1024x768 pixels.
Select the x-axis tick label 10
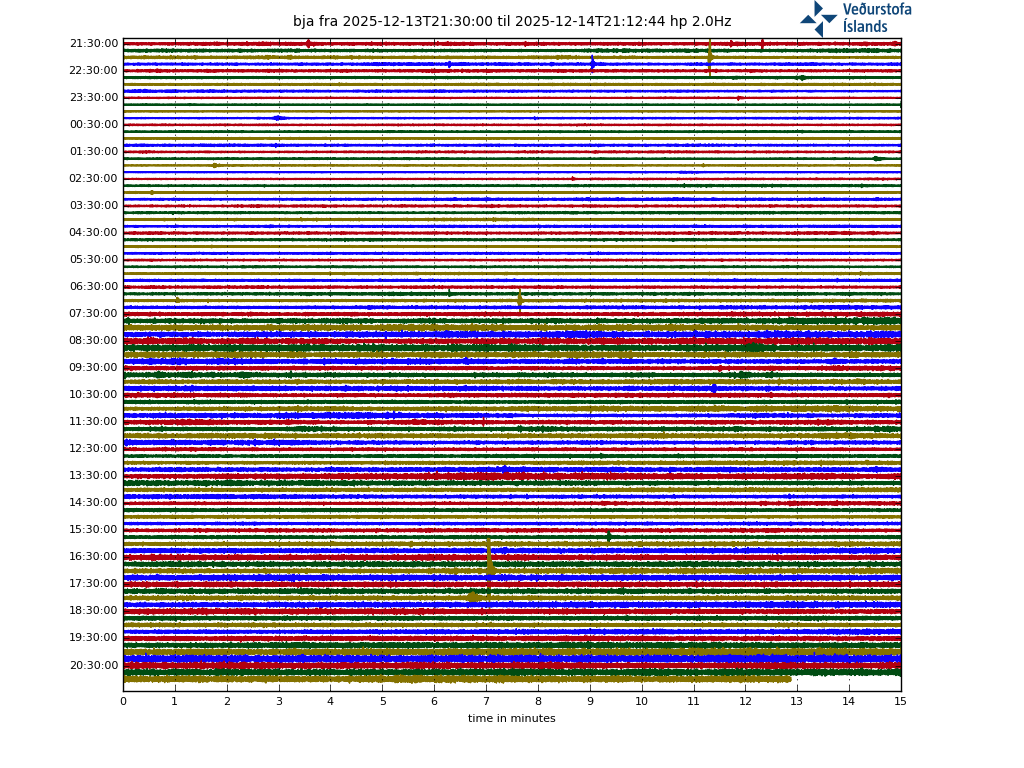point(641,702)
